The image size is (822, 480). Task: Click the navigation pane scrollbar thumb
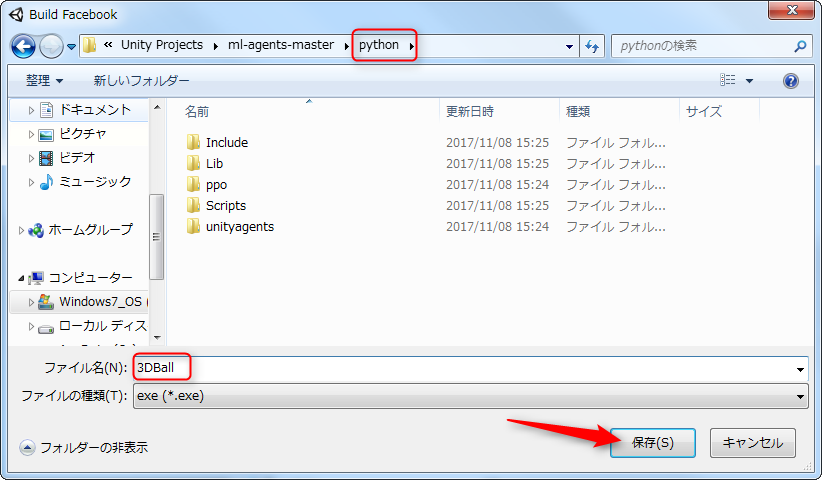point(157,237)
